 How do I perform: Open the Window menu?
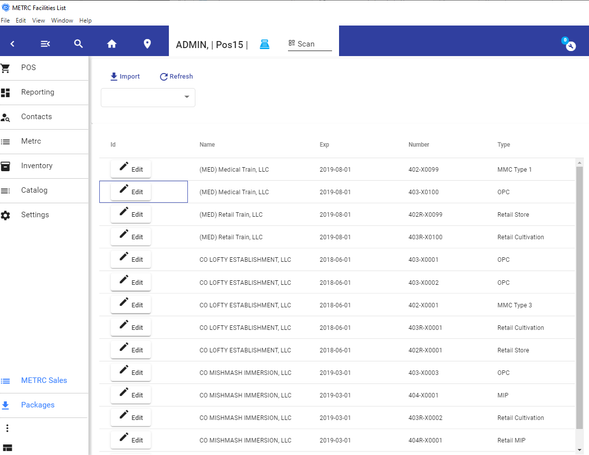tap(62, 20)
